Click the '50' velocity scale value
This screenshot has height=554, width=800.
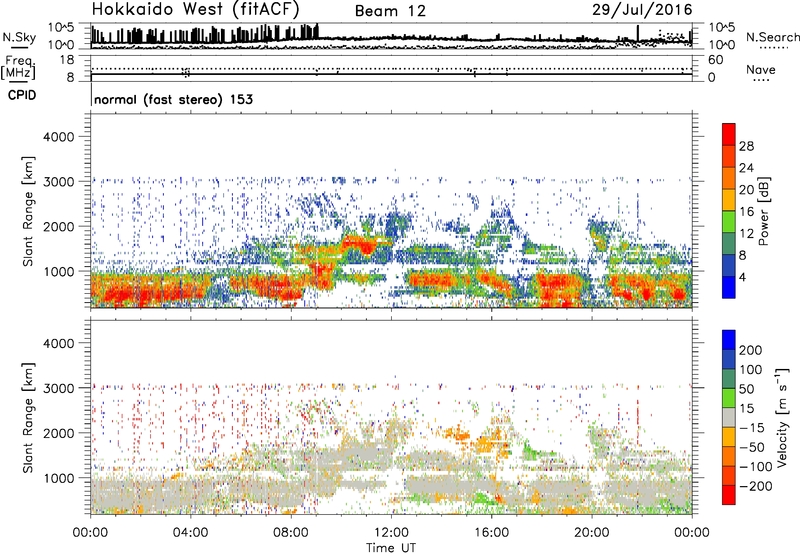[746, 389]
